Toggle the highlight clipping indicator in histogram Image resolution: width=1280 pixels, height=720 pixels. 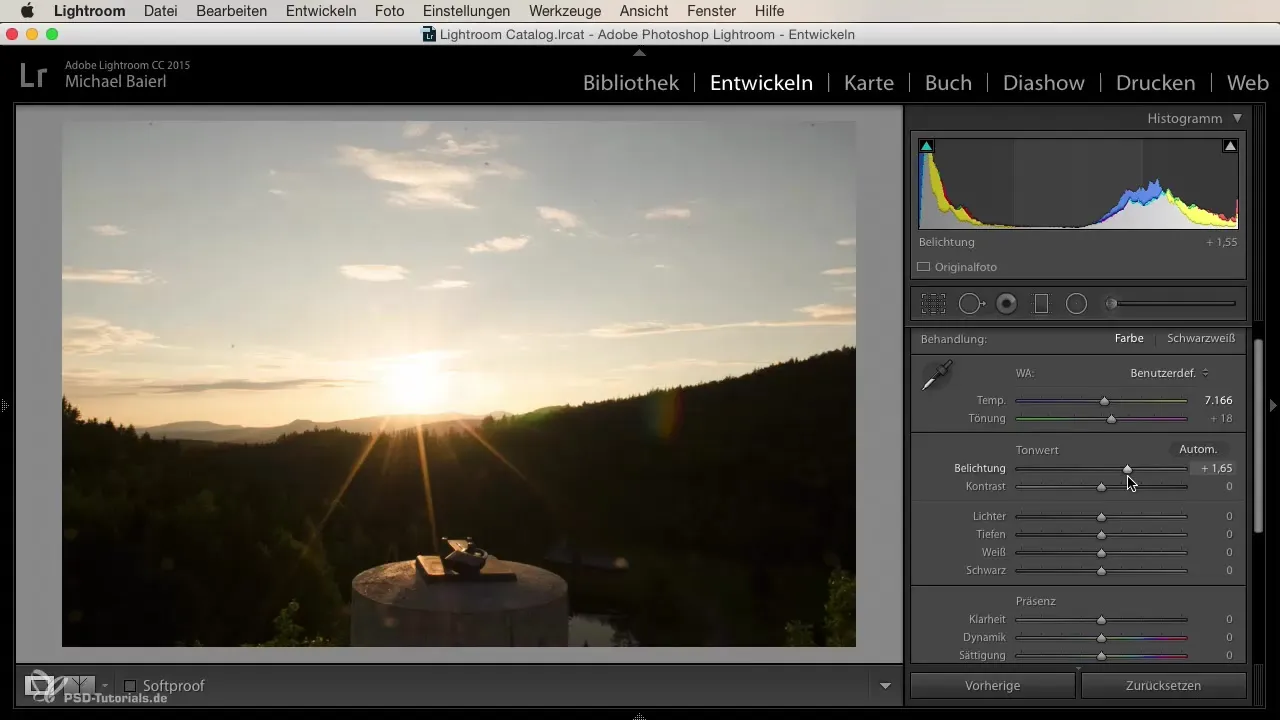(x=1230, y=146)
